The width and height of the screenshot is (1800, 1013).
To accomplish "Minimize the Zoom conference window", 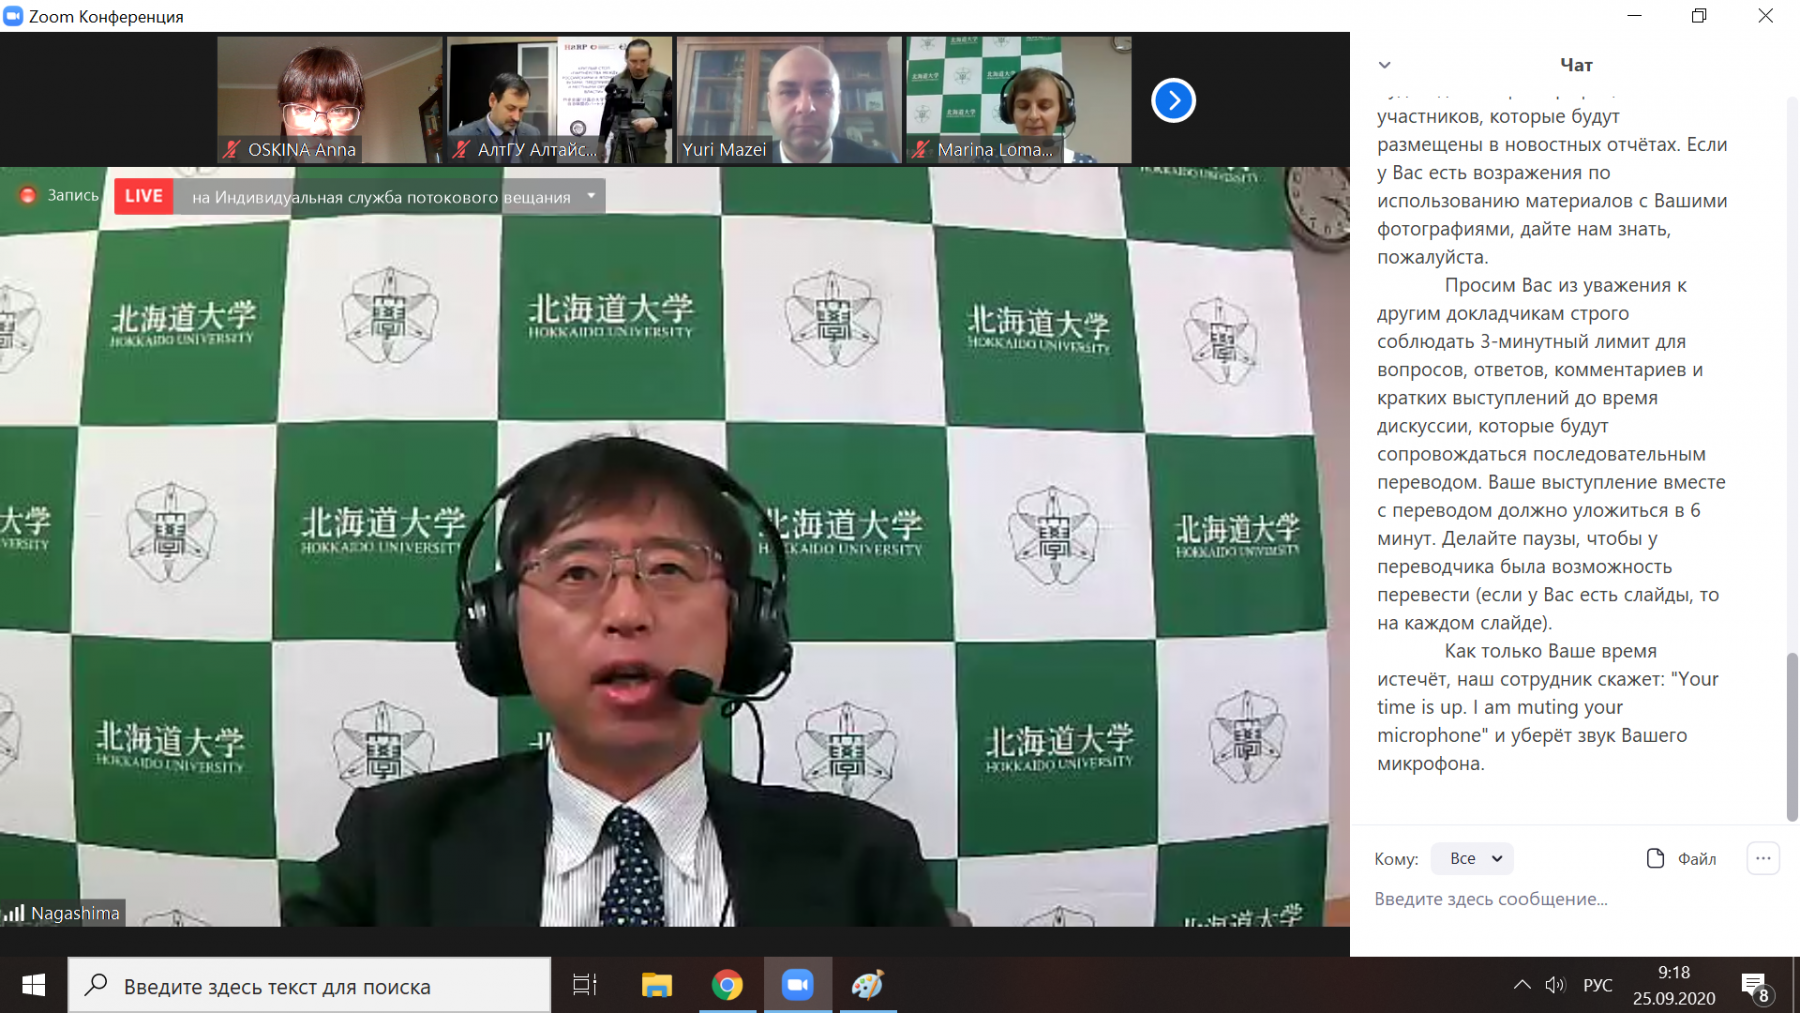I will 1634,16.
